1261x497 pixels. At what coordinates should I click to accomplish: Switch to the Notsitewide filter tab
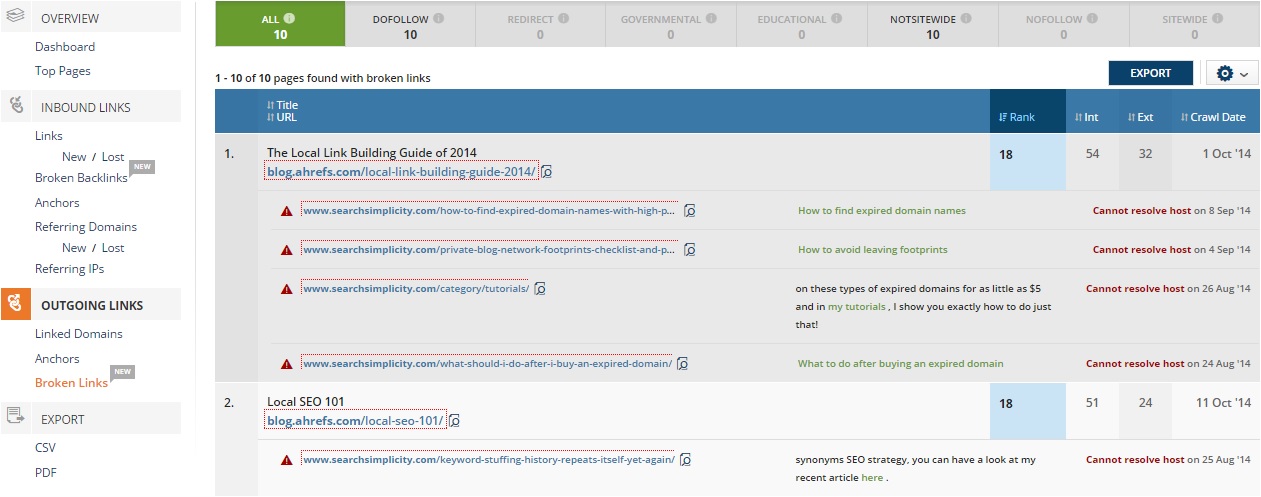point(932,25)
